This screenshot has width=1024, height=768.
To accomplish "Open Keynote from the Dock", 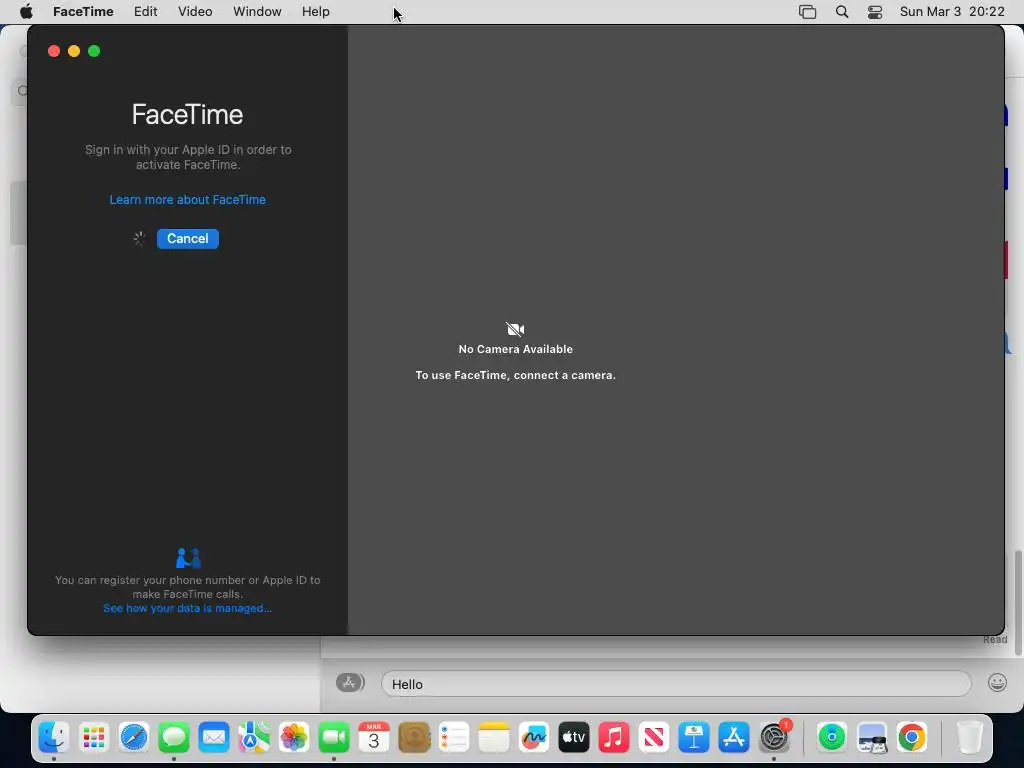I will (x=694, y=737).
